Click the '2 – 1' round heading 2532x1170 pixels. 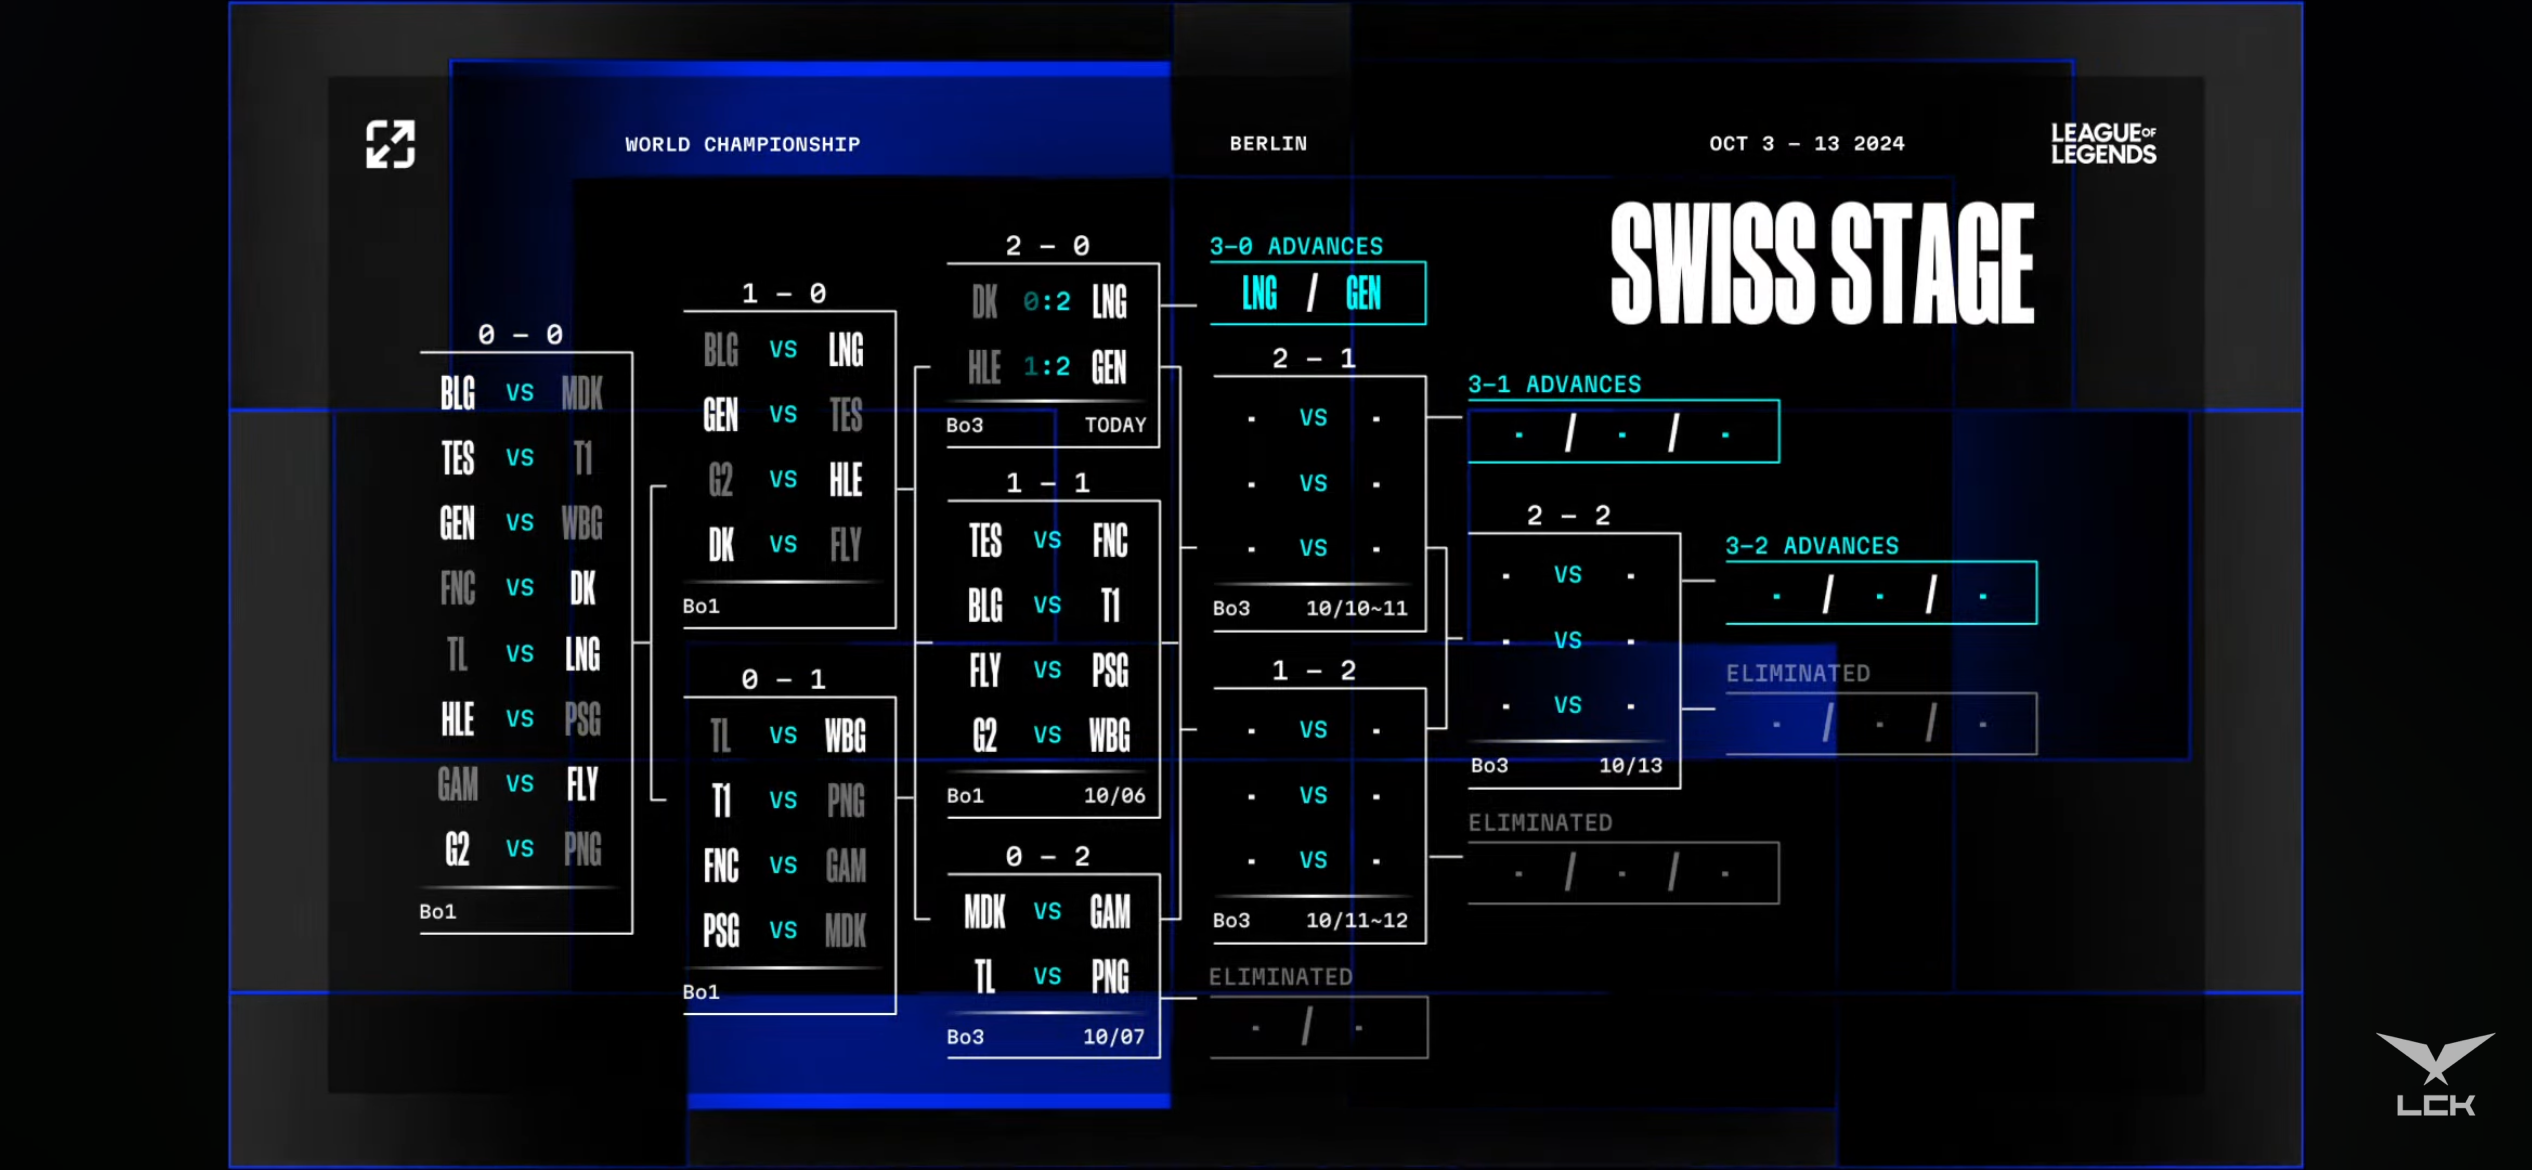[x=1314, y=358]
